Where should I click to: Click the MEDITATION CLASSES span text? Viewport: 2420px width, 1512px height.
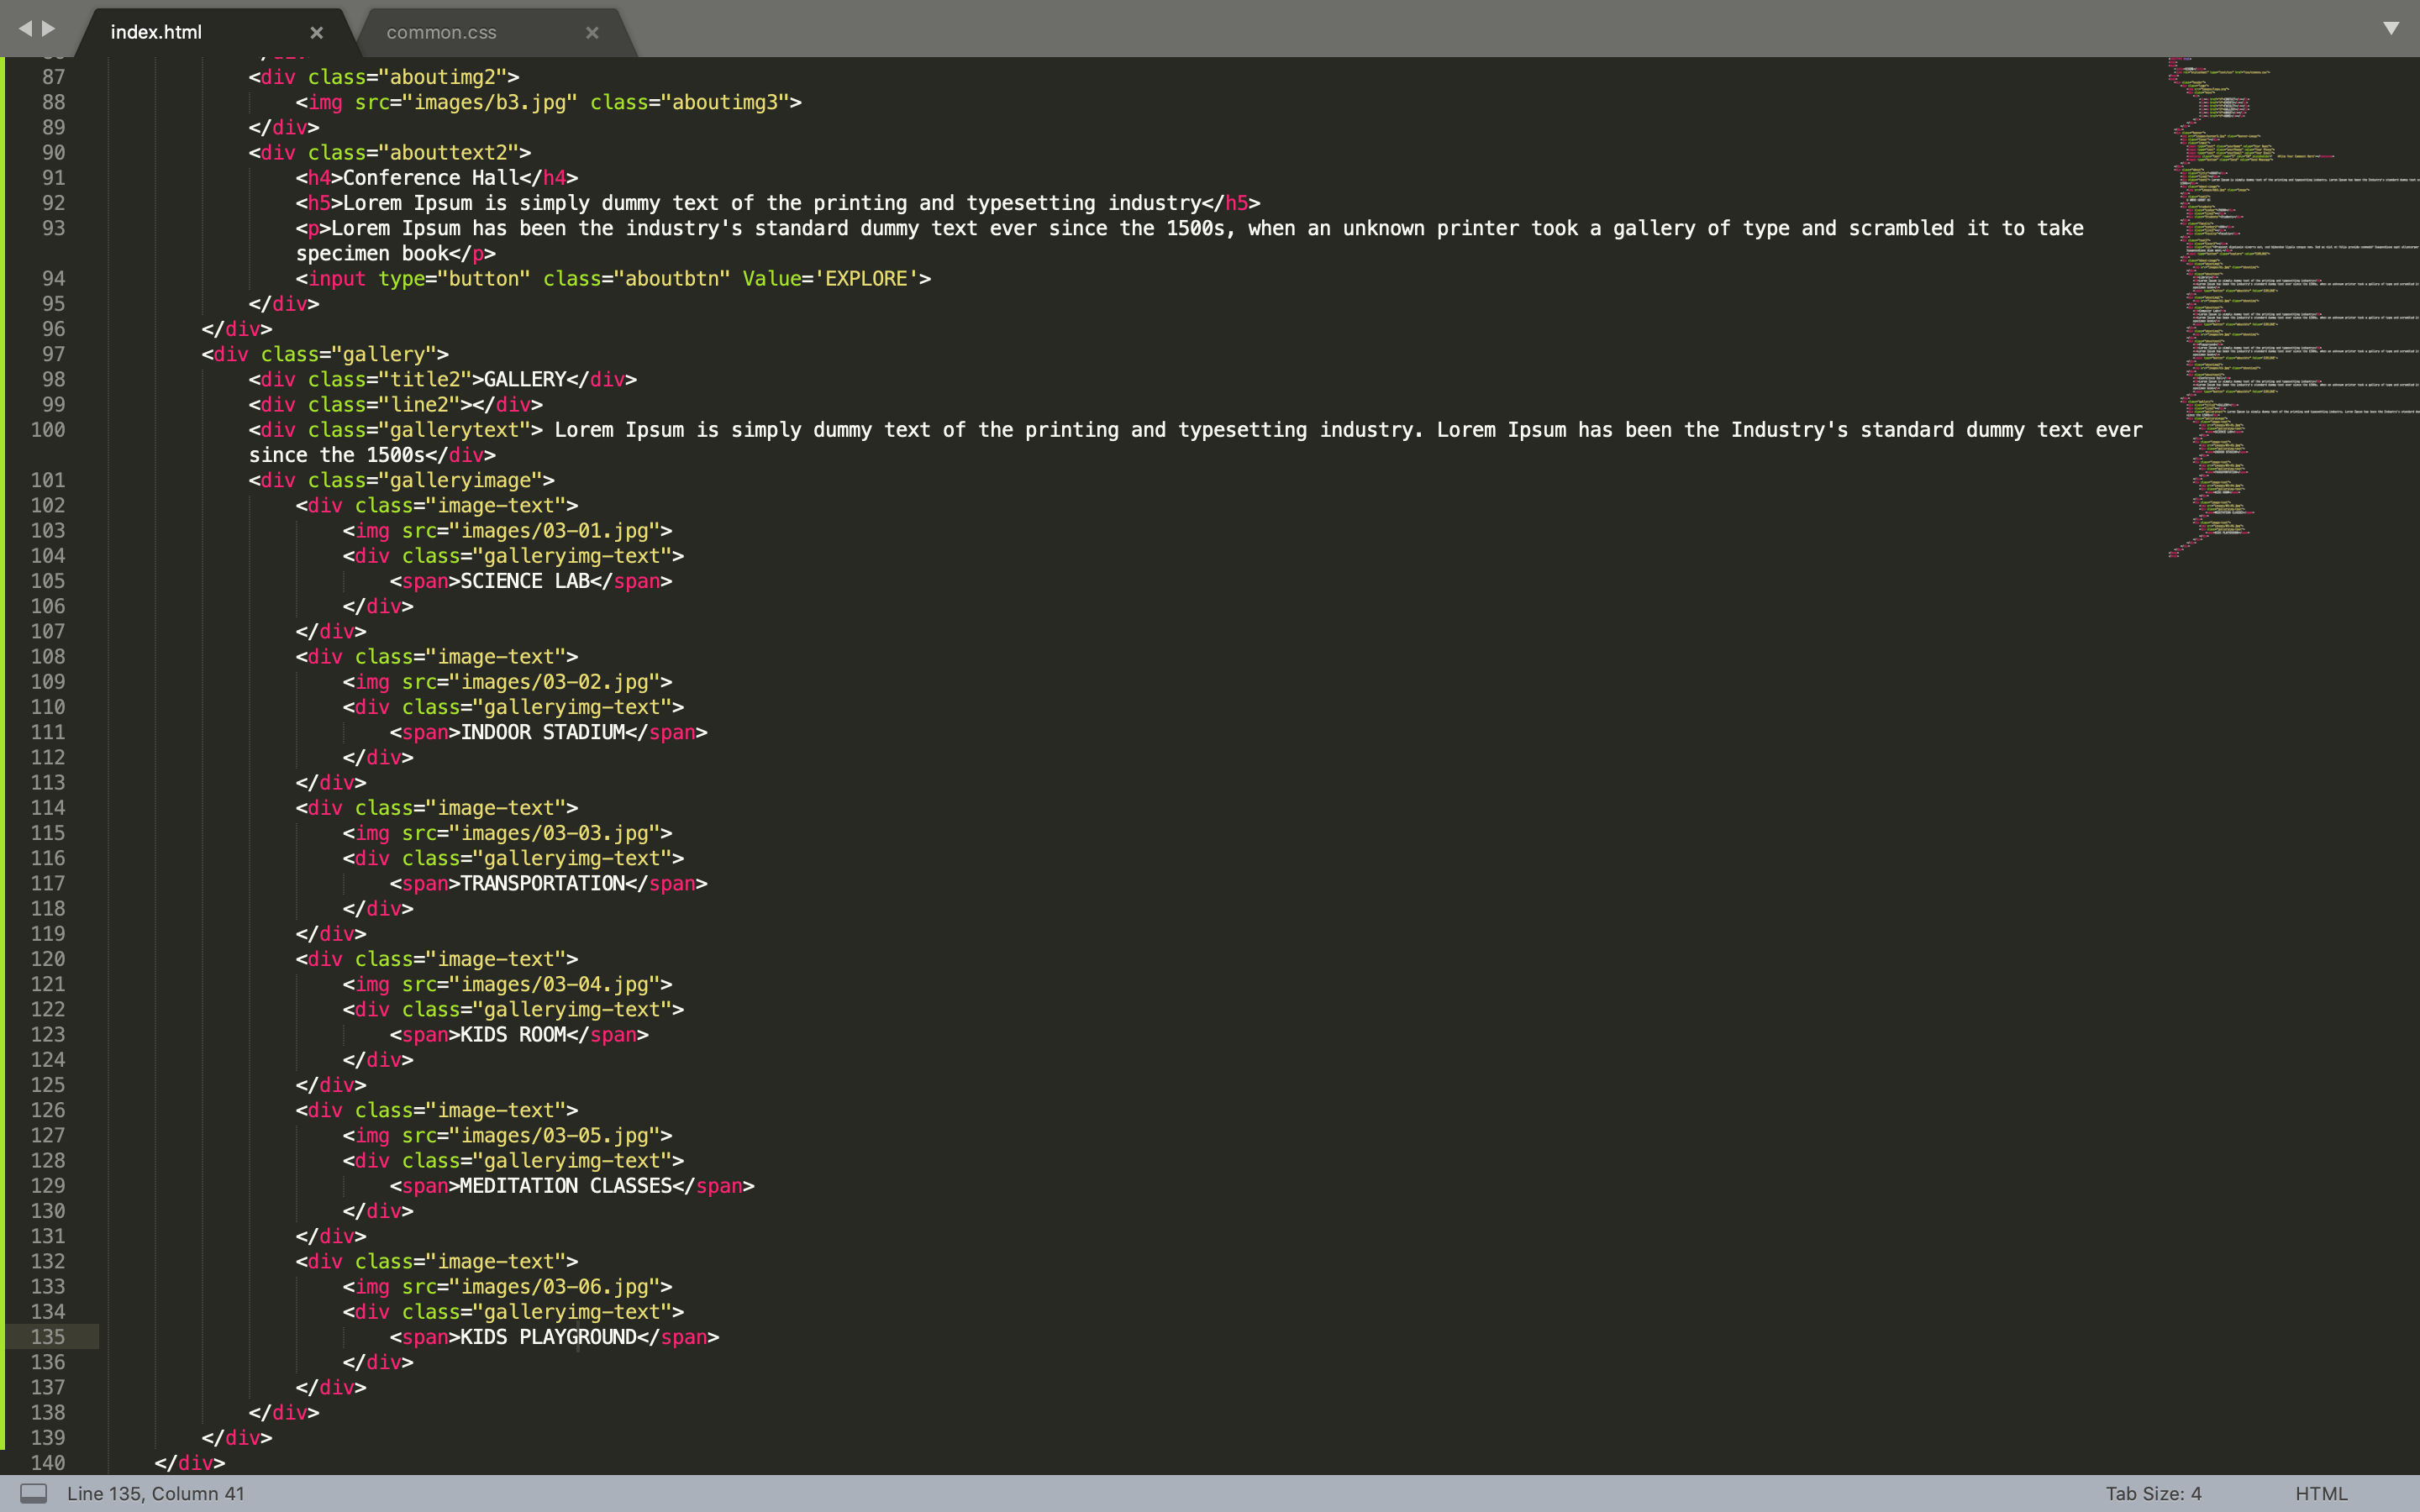click(x=566, y=1186)
